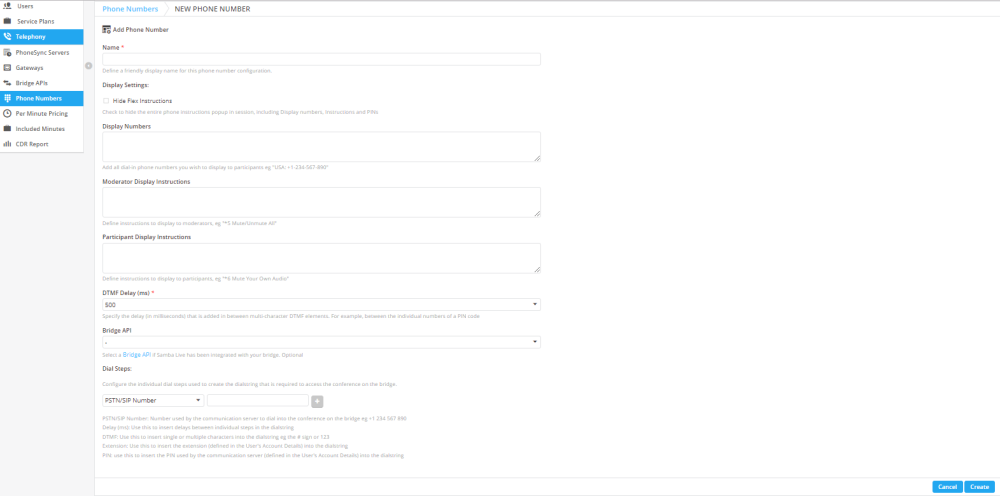Click the Per Minute Pricing clock icon
The width and height of the screenshot is (1000, 496).
[x=8, y=113]
